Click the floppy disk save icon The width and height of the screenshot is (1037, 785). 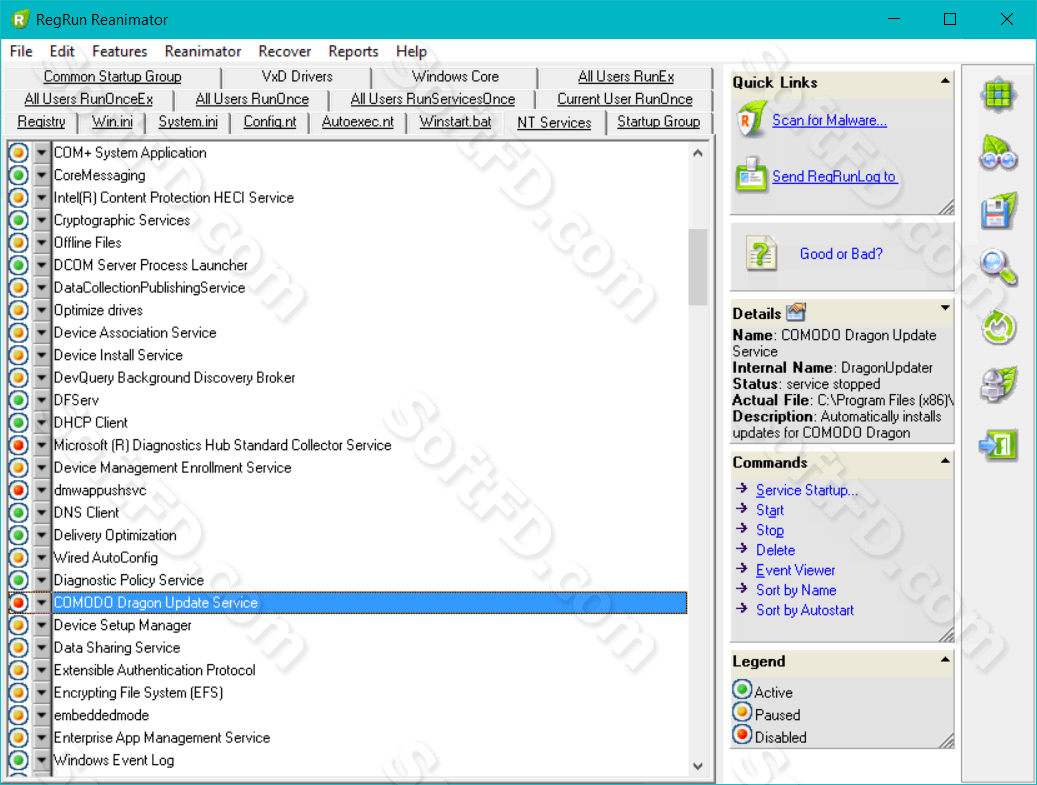(x=998, y=211)
